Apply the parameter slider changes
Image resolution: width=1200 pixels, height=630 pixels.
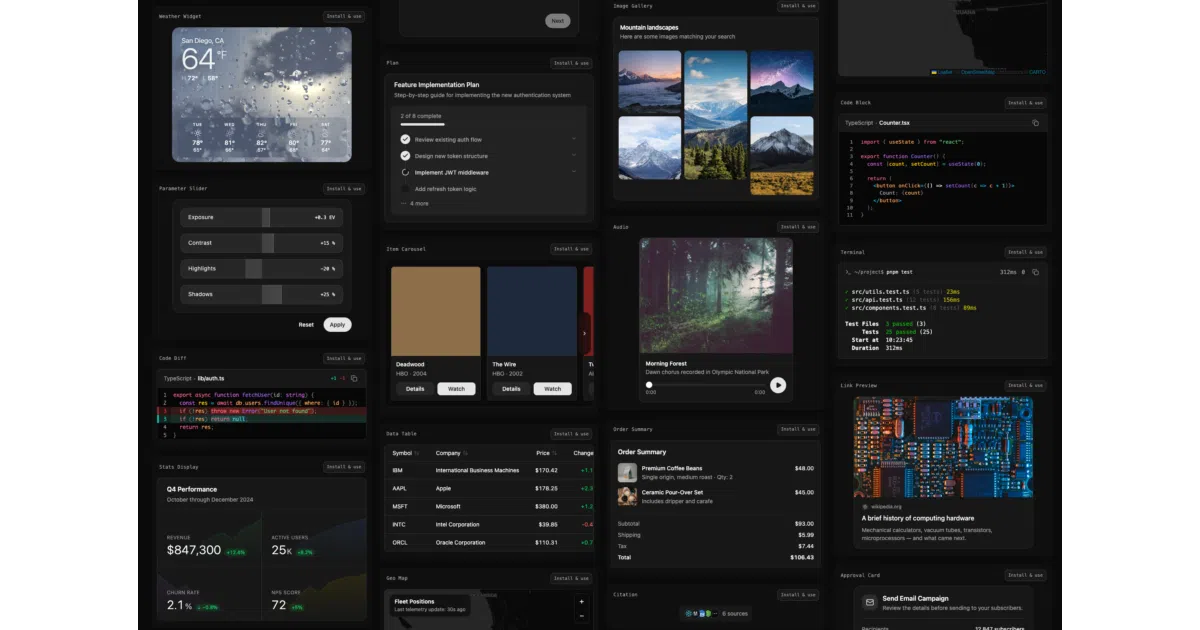click(337, 325)
